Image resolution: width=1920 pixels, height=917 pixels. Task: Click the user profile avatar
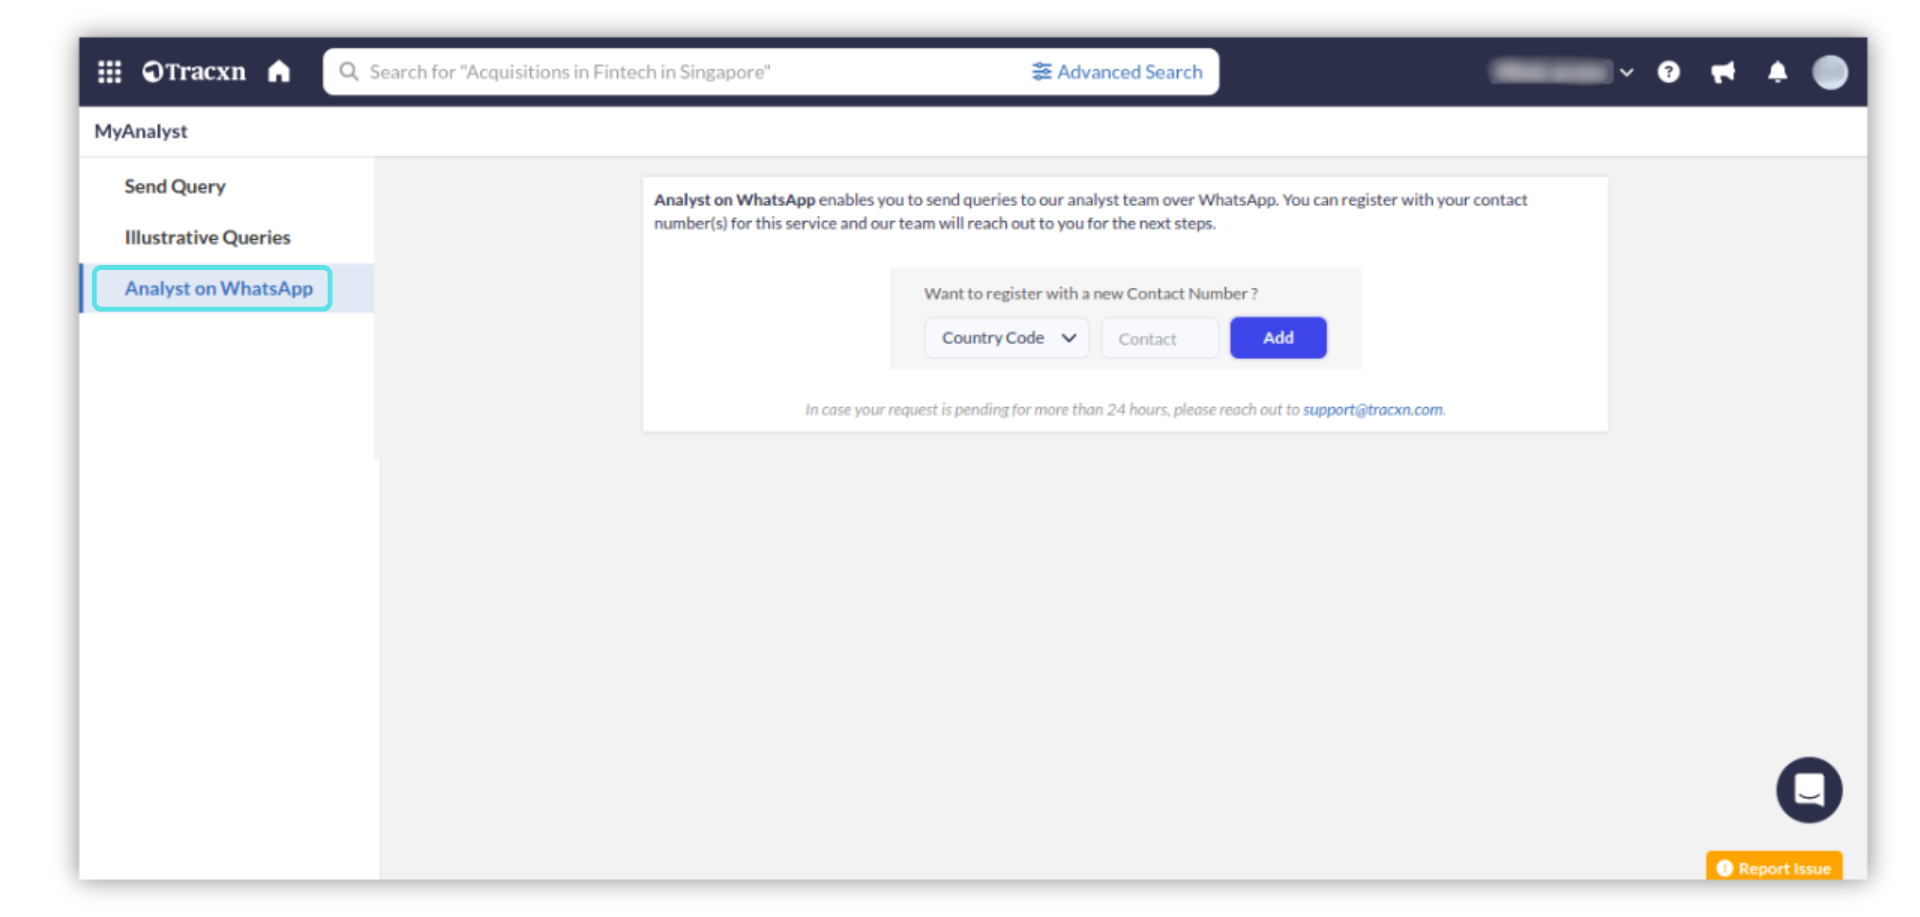point(1829,72)
